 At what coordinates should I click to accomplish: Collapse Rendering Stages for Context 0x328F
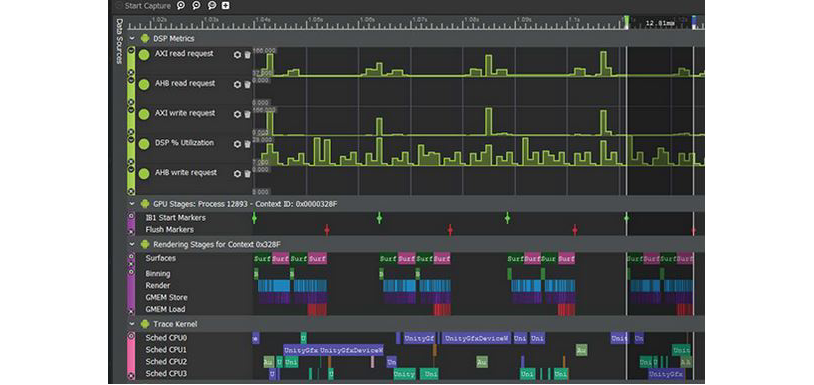131,244
